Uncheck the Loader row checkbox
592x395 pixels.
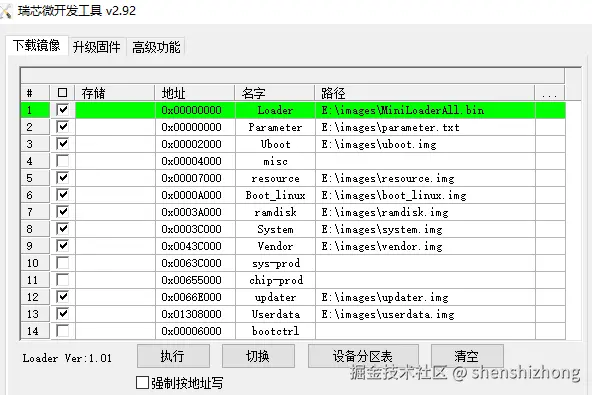pos(62,110)
